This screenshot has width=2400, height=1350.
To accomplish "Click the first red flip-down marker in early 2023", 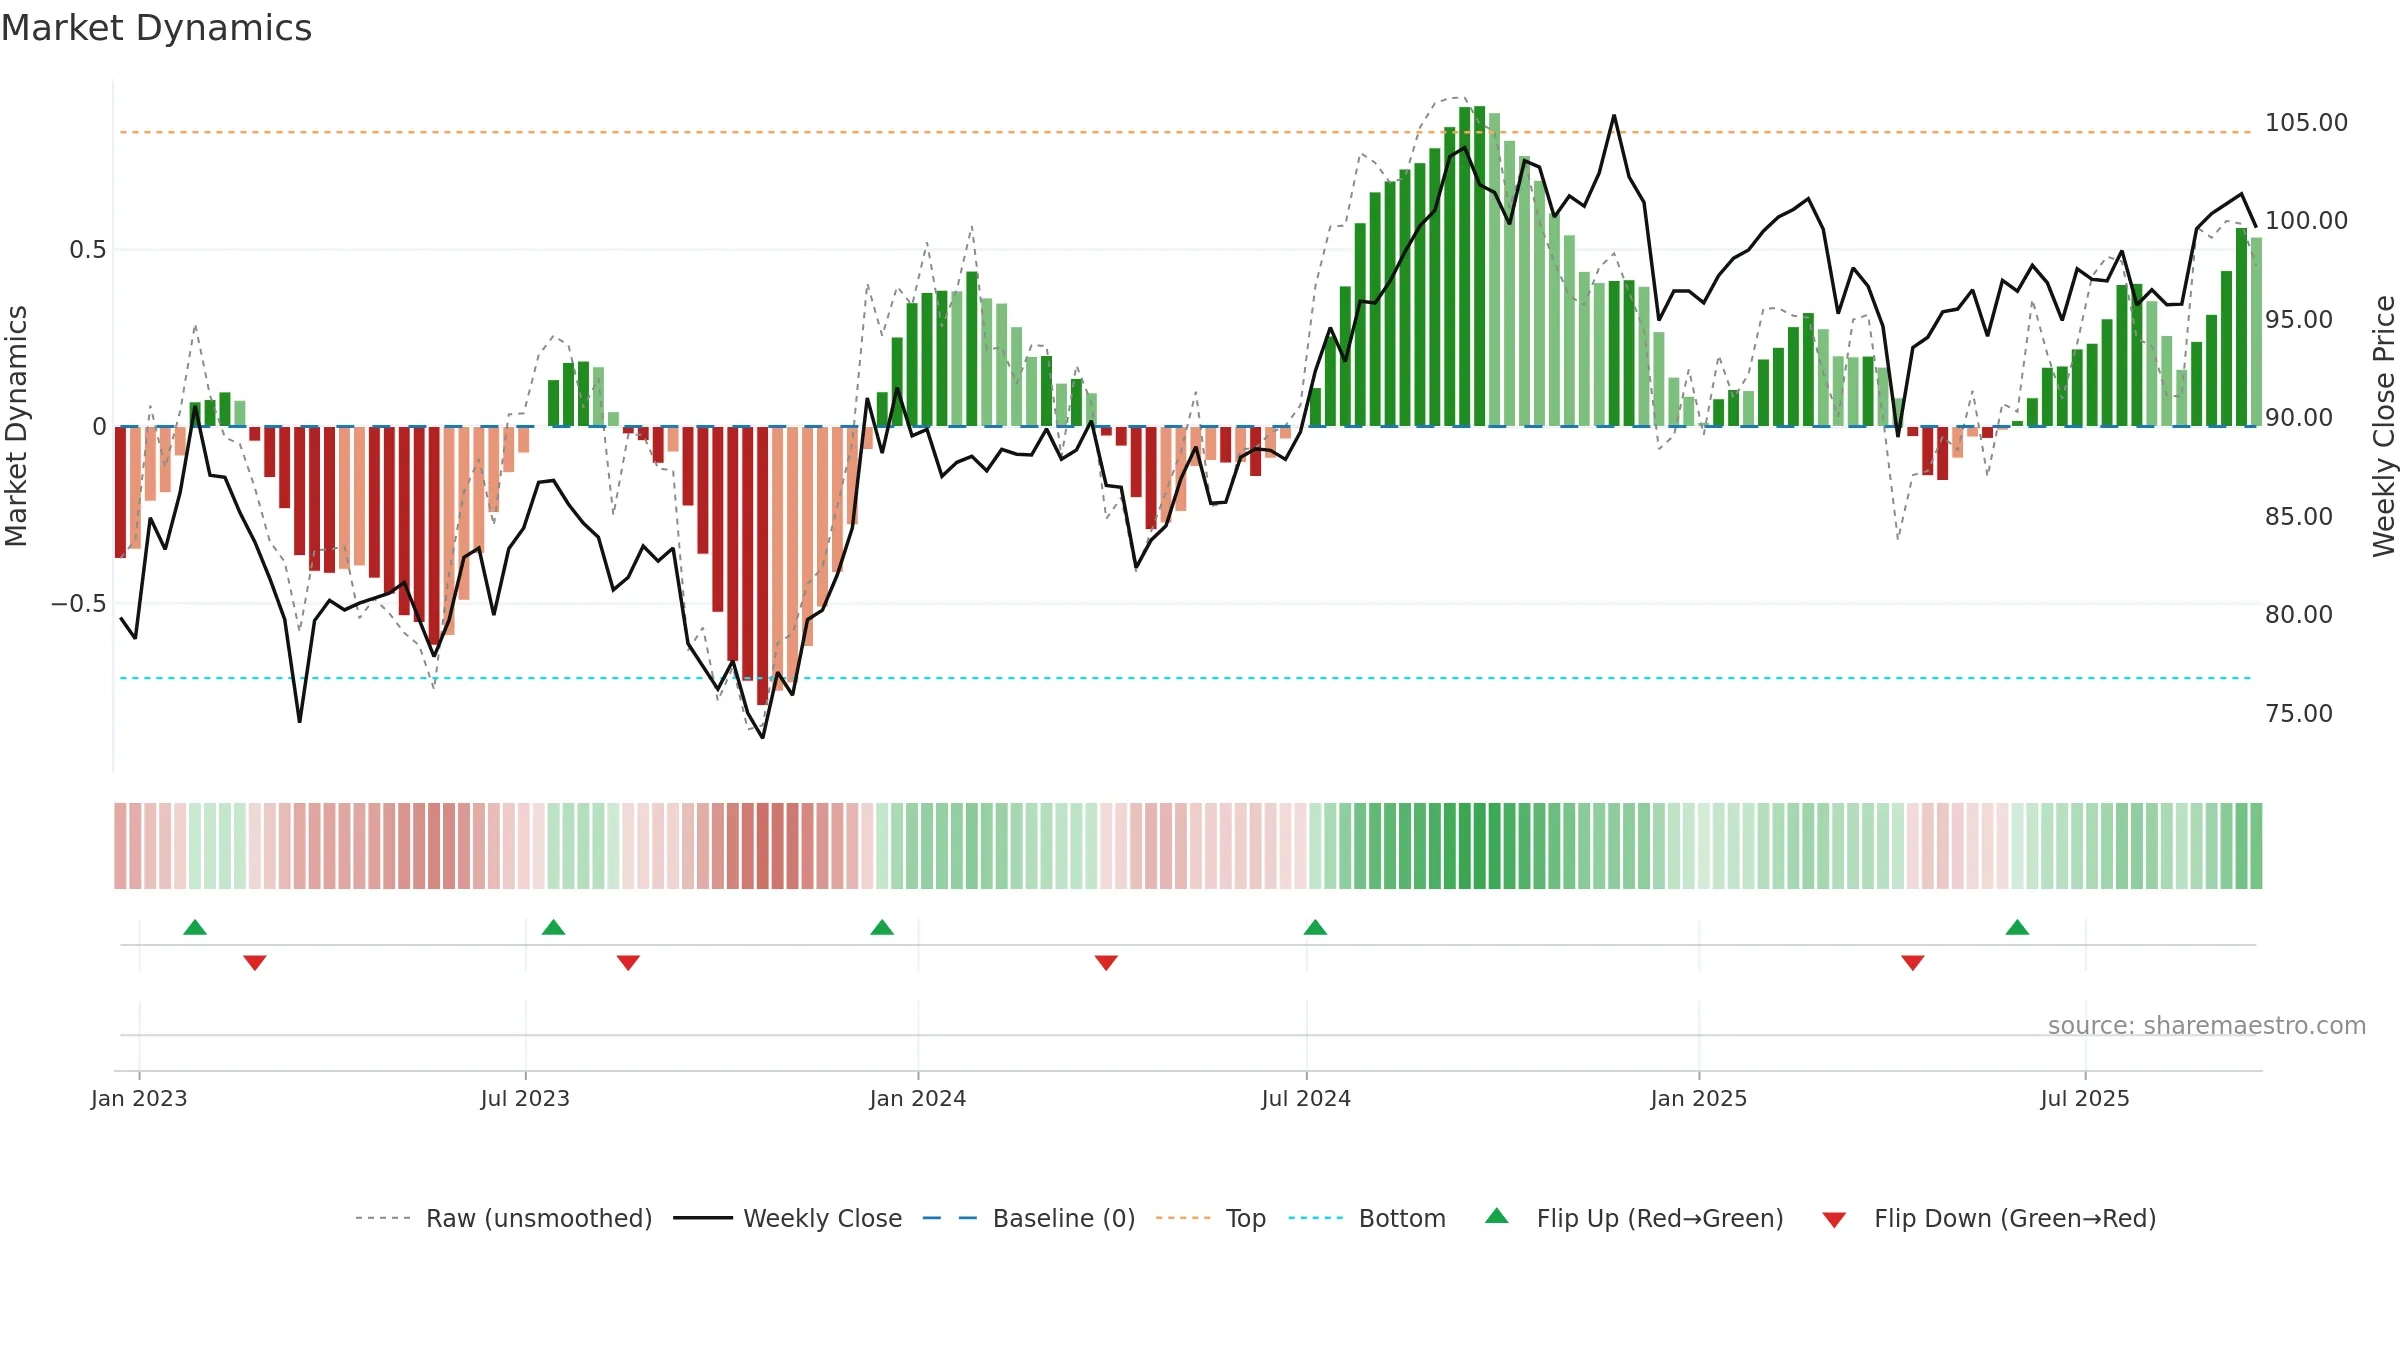I will click(255, 962).
